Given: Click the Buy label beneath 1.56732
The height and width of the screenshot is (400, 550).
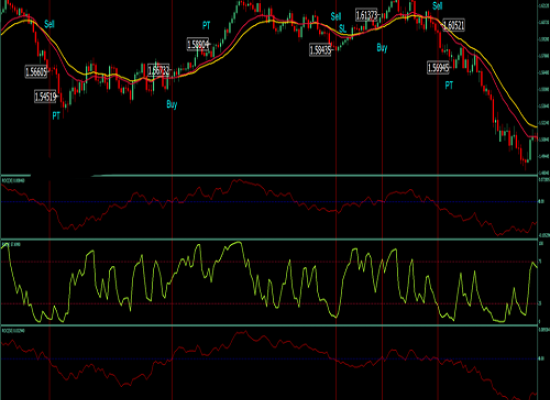Looking at the screenshot, I should coord(172,105).
